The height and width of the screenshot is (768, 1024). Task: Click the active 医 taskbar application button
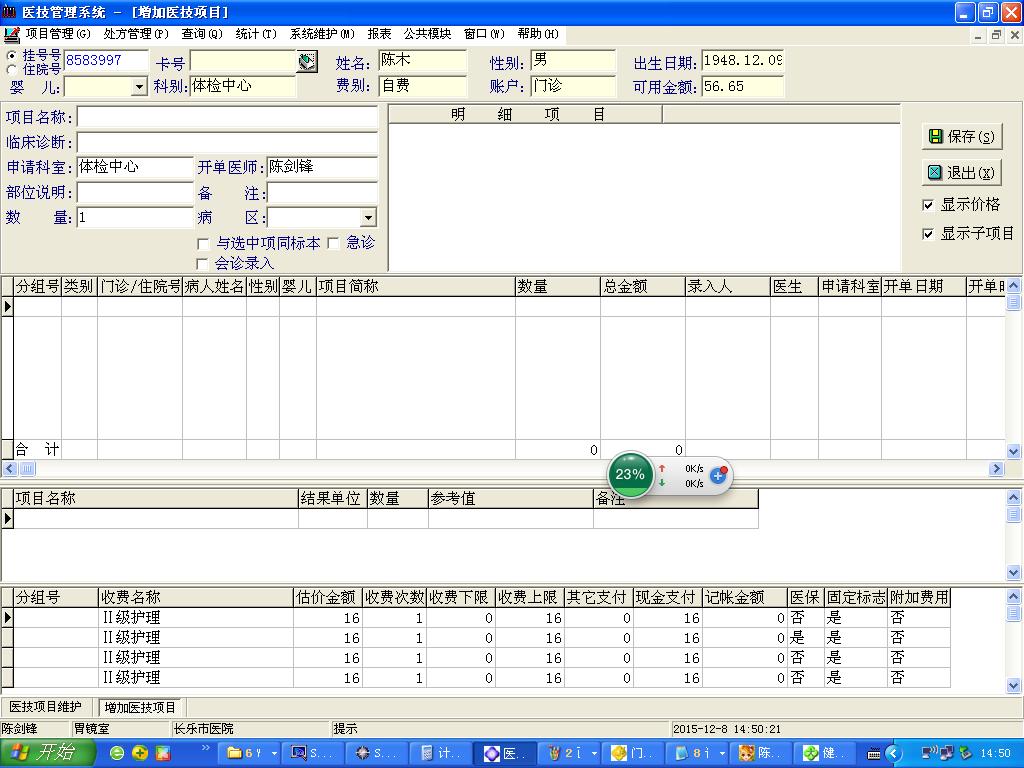506,753
